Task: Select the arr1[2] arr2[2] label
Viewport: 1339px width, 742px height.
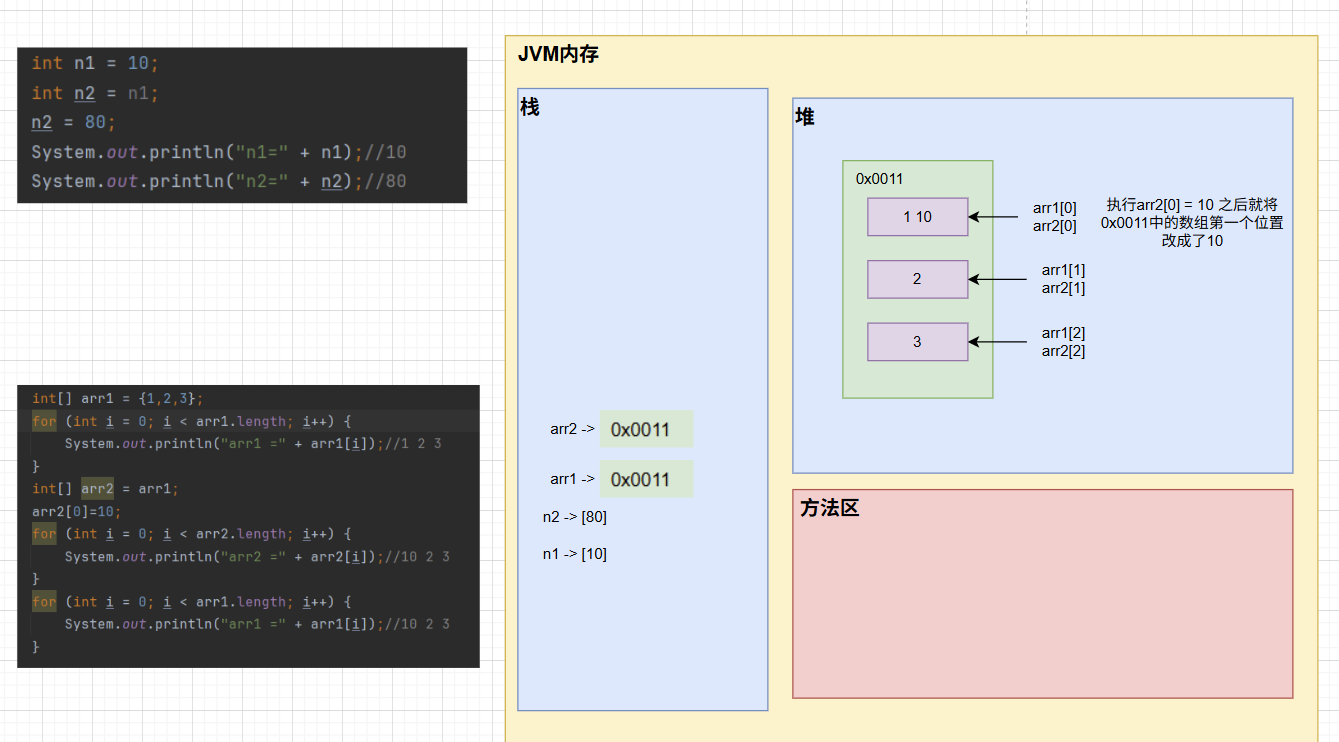Action: click(x=1063, y=342)
